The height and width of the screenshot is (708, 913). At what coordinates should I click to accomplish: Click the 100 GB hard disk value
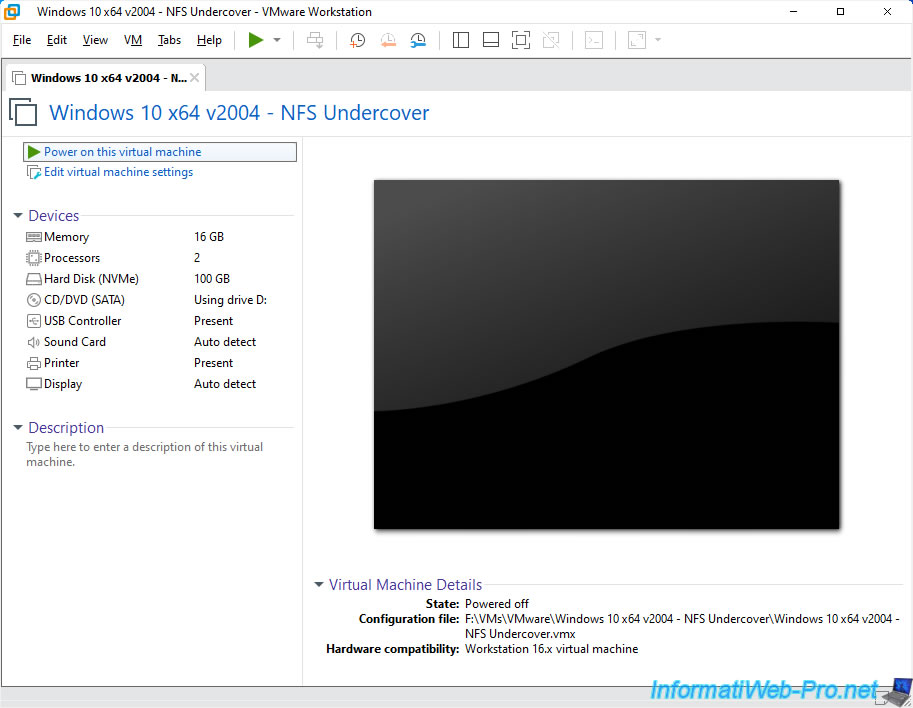click(x=212, y=279)
